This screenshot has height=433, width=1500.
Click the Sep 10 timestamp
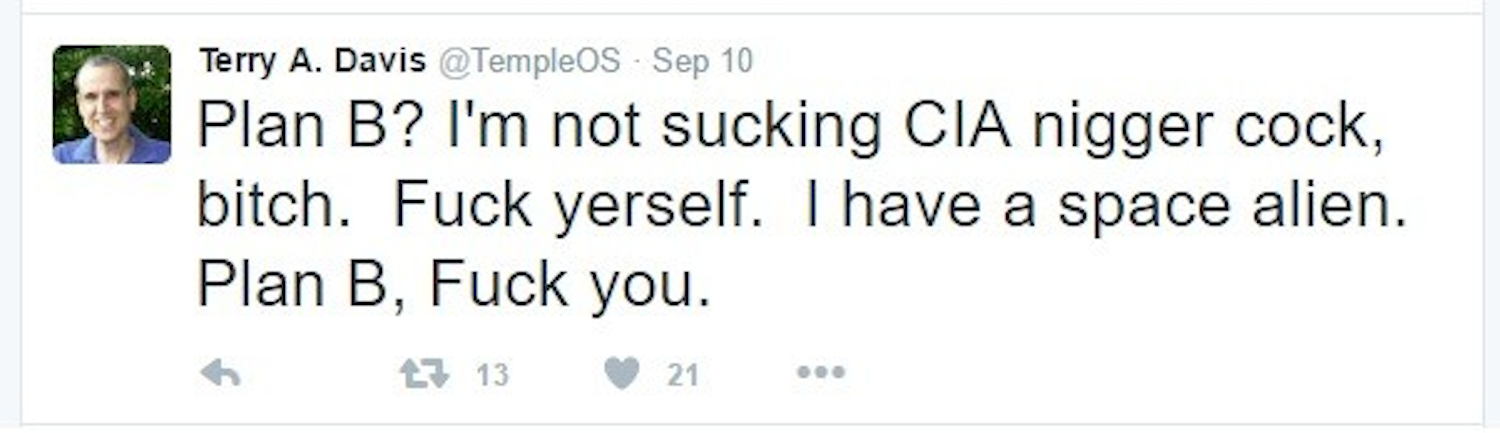click(x=702, y=62)
